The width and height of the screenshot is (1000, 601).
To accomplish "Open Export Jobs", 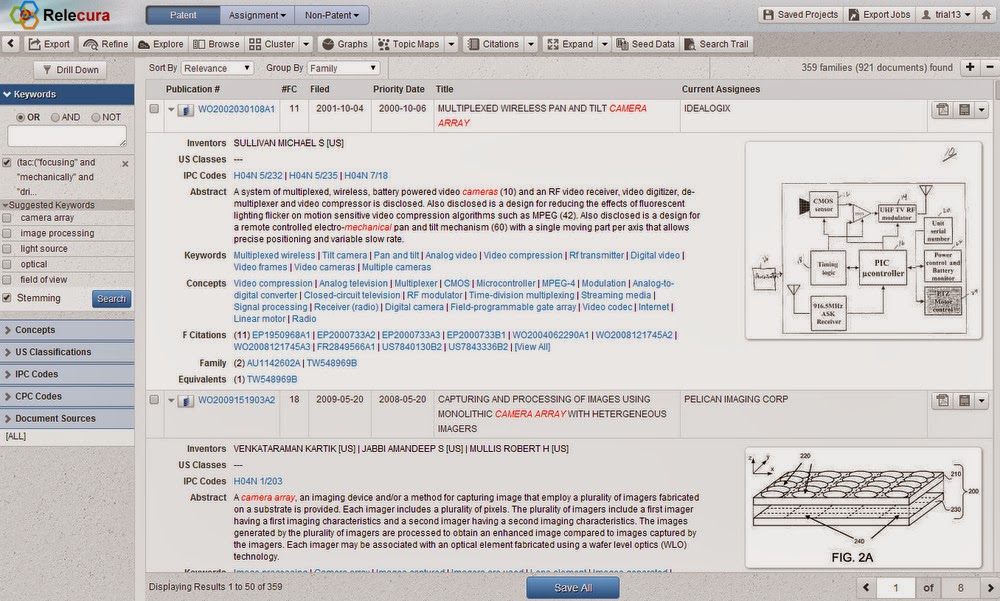I will coord(879,15).
